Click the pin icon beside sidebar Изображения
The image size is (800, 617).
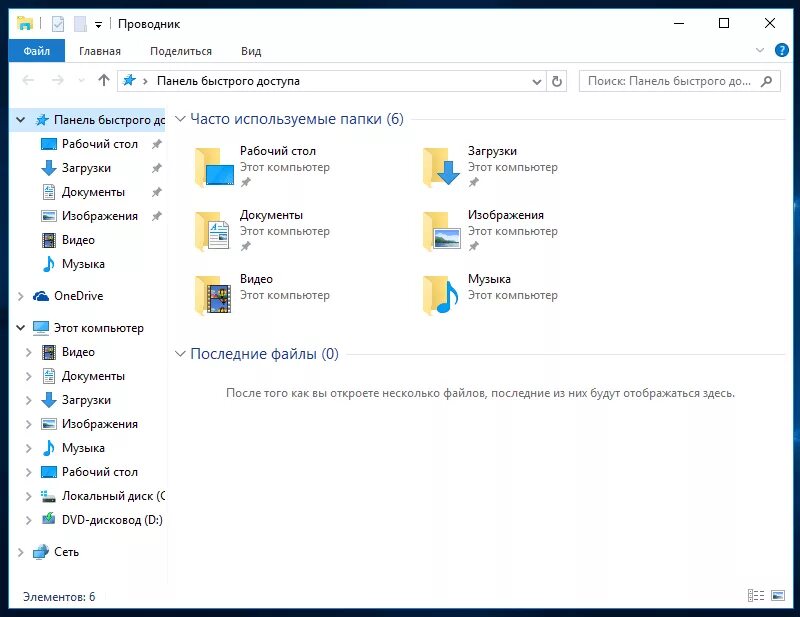157,216
